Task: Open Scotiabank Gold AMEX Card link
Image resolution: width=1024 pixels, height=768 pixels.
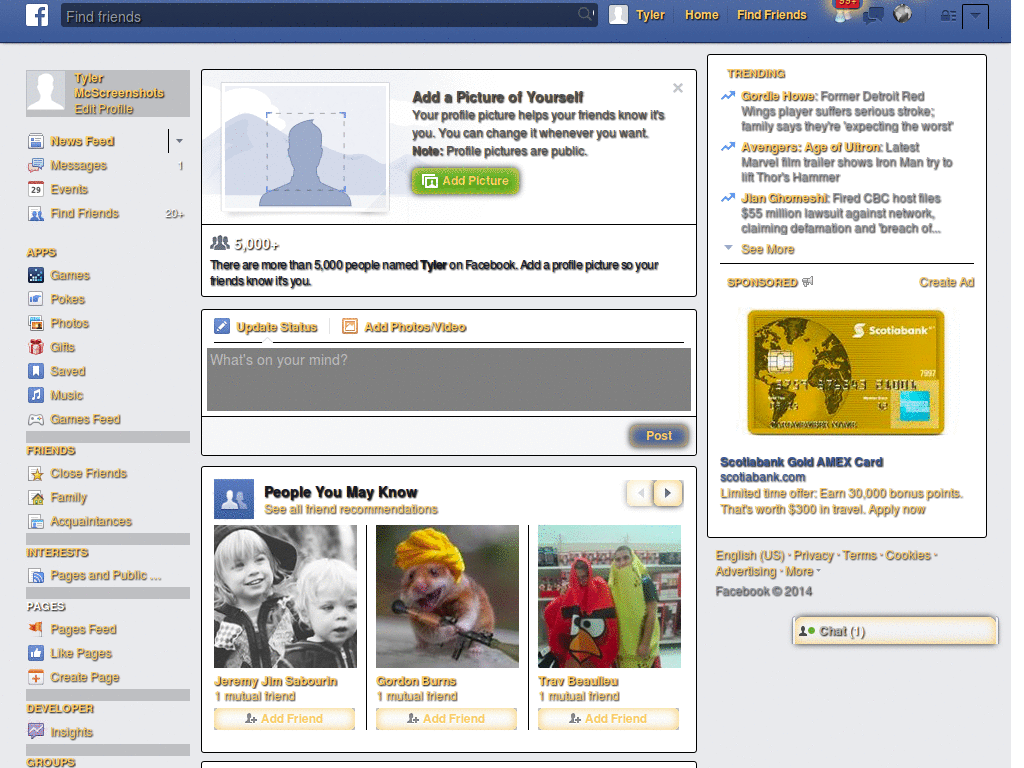Action: click(801, 462)
